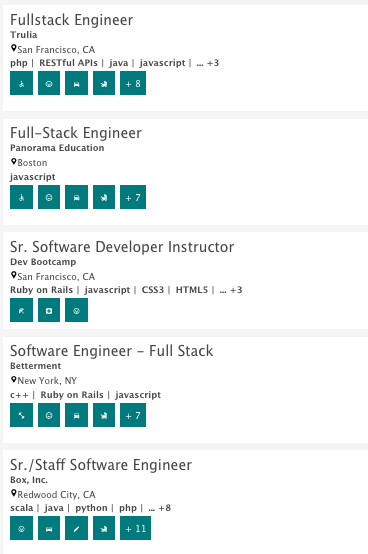Screen dimensions: 368x554
Task: Click the Sr./Staff Software Engineer title
Action: click(x=101, y=465)
